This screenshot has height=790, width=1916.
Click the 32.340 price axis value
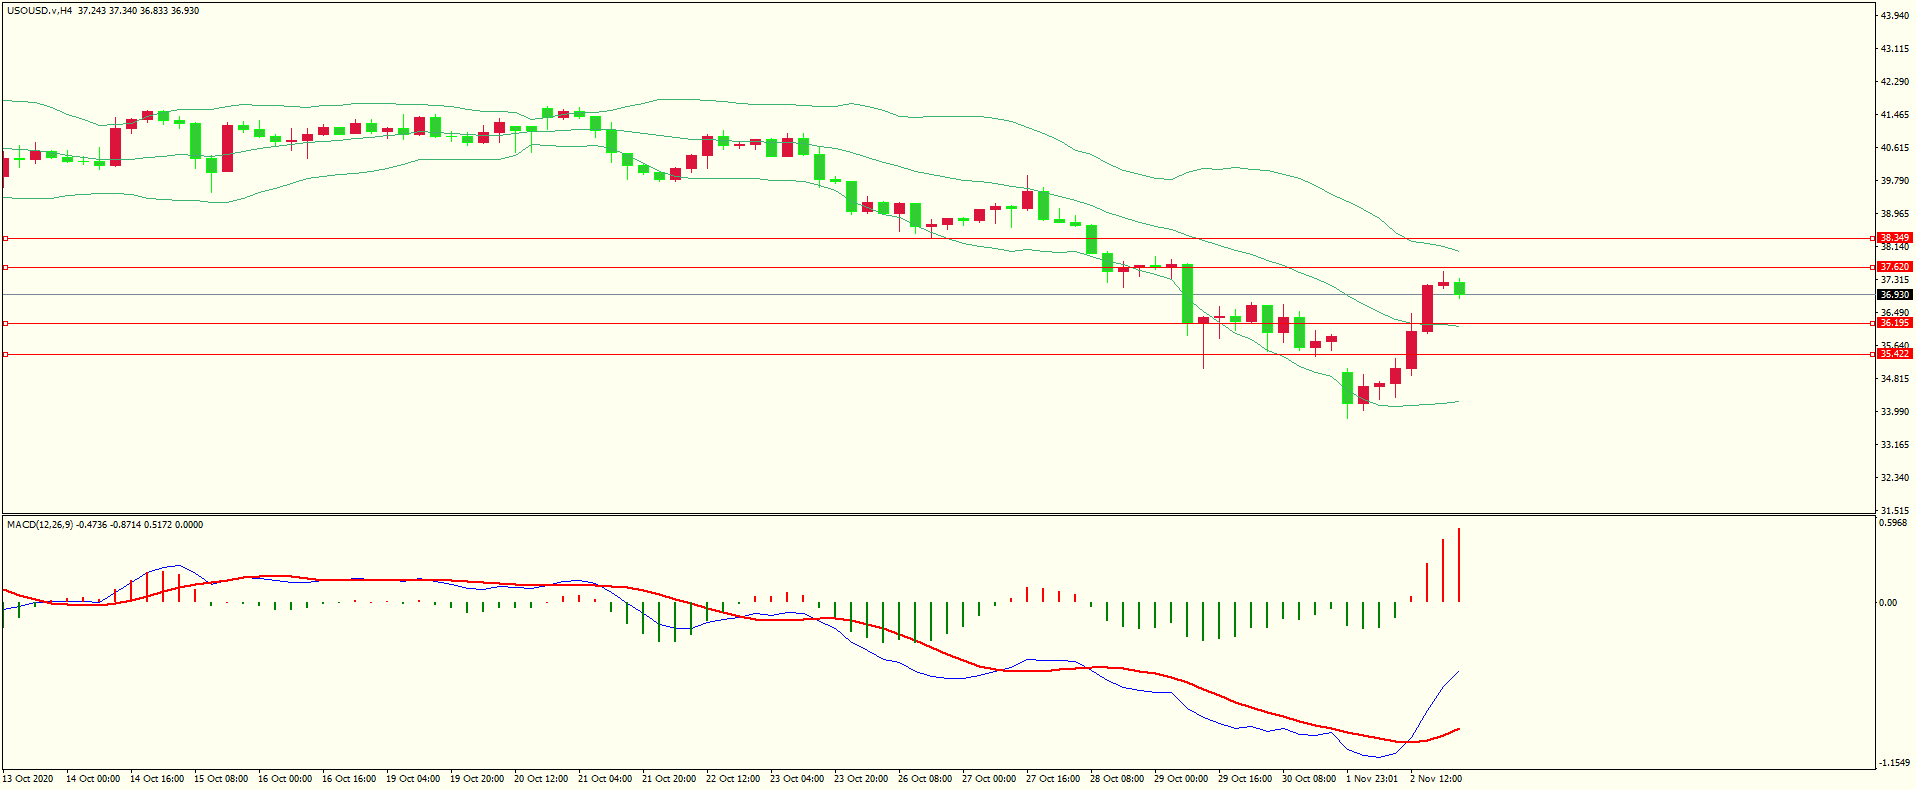[1894, 478]
